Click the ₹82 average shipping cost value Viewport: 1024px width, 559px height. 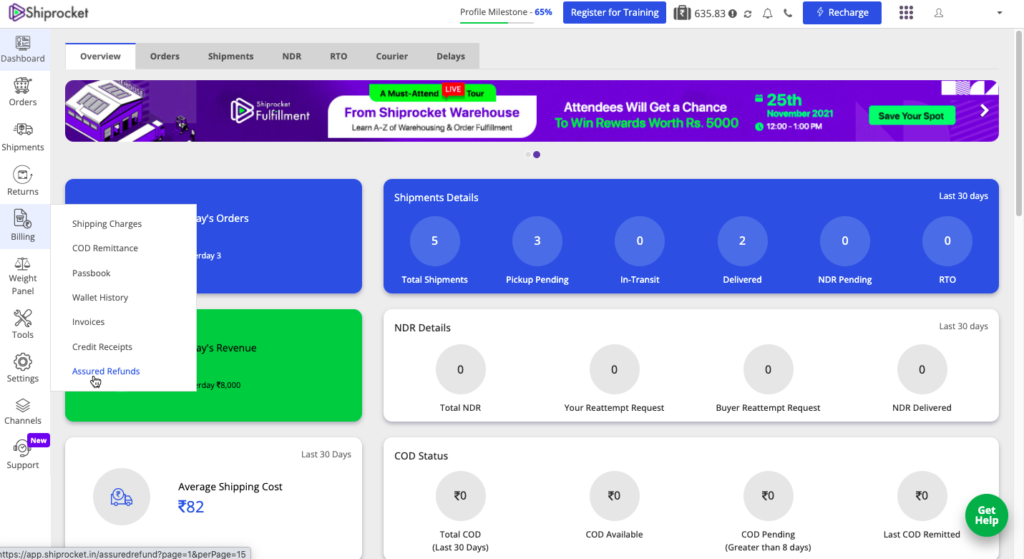click(191, 507)
